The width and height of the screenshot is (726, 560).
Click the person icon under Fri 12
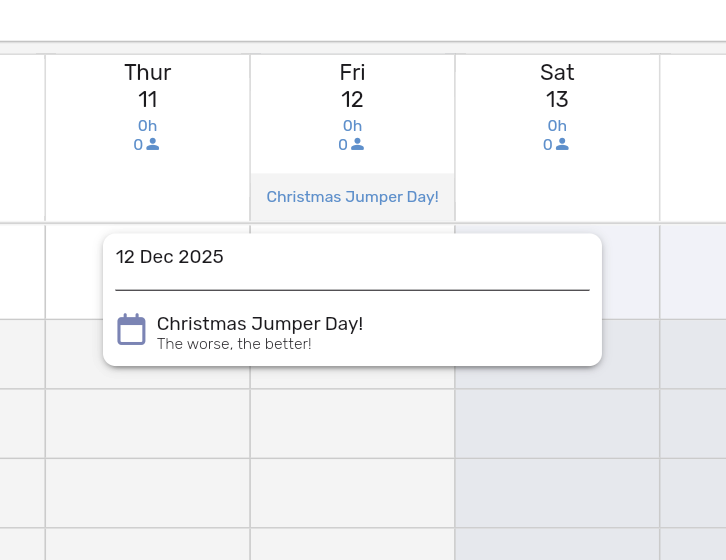(358, 144)
